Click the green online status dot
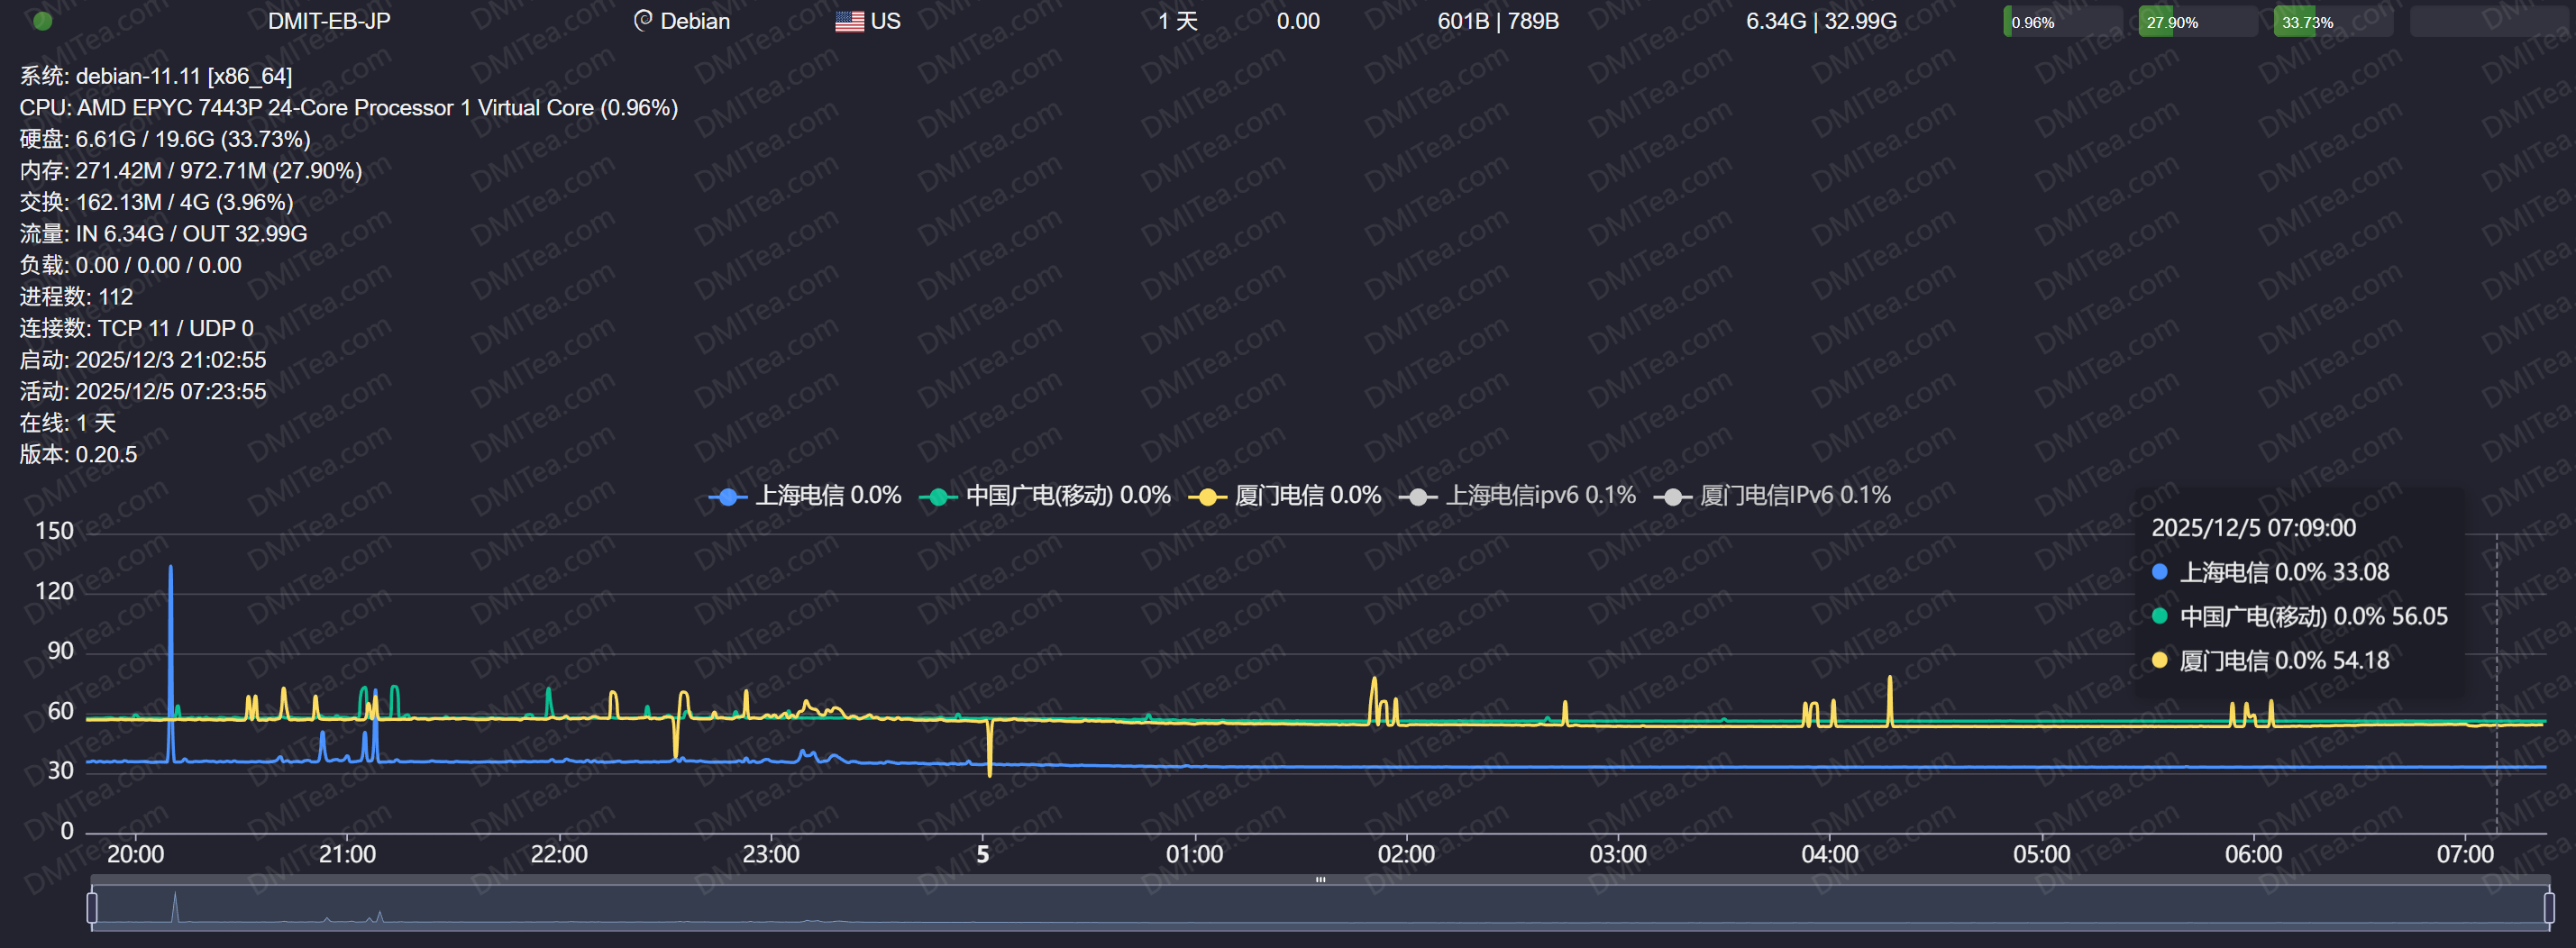 (42, 21)
